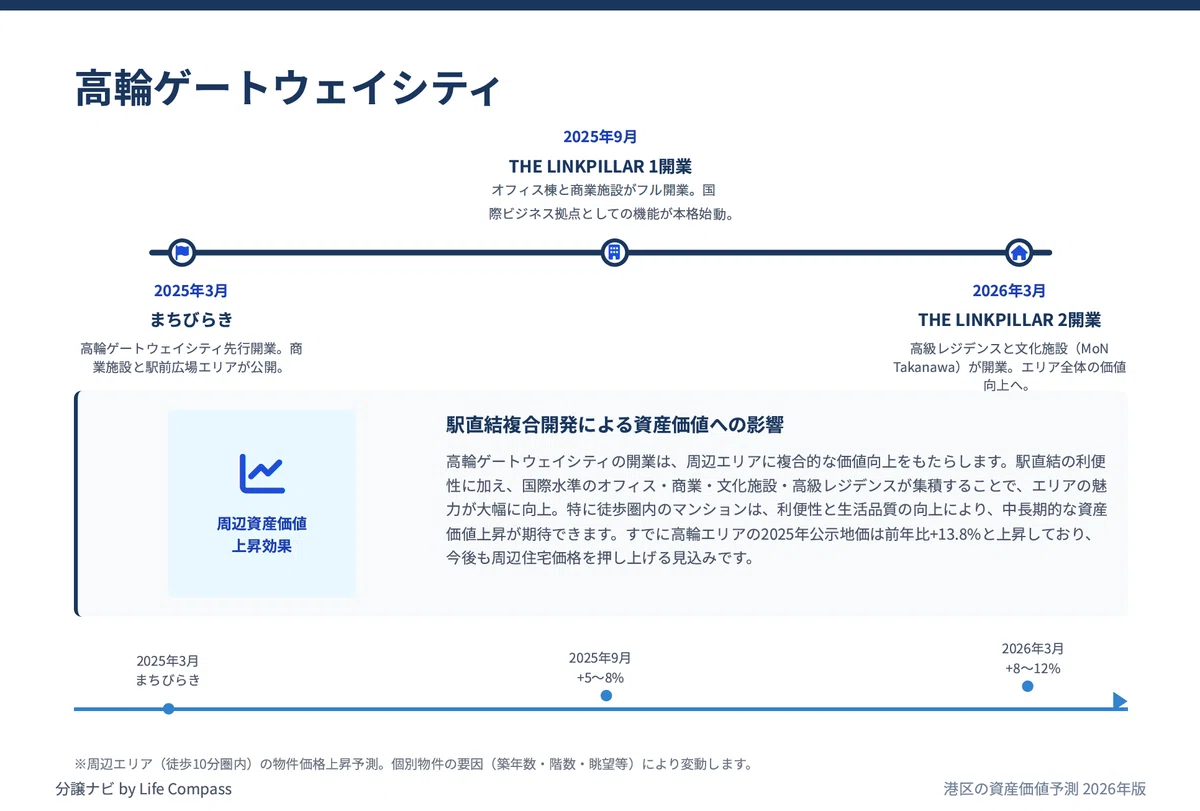Image resolution: width=1200 pixels, height=811 pixels.
Task: Click the description 高級レジデンスと文化施設
Action: click(1009, 367)
